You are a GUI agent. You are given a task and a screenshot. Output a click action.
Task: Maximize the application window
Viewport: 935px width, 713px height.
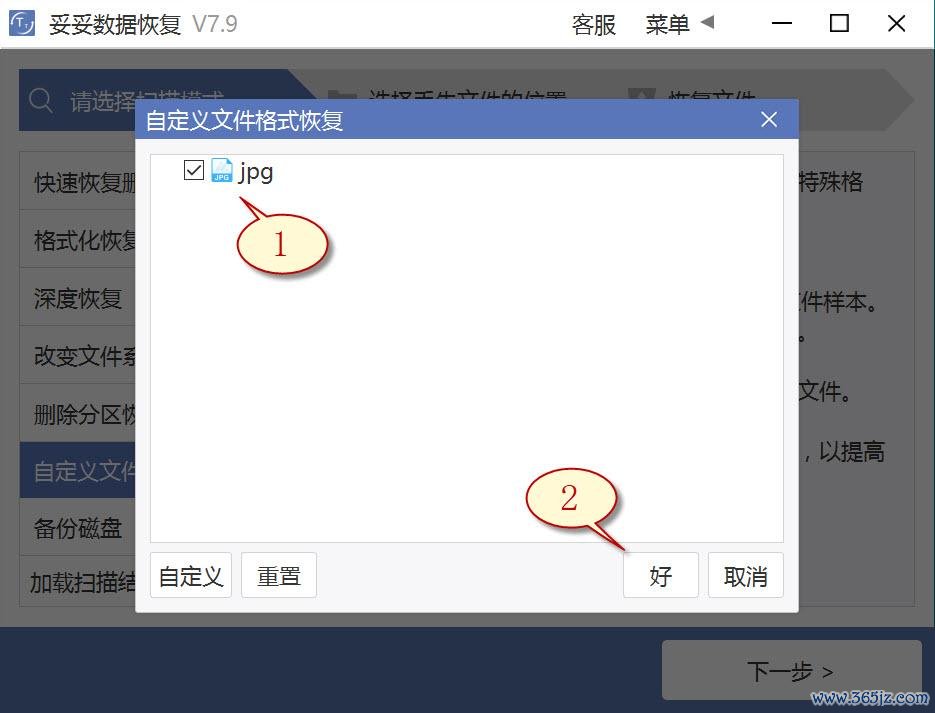tap(839, 23)
